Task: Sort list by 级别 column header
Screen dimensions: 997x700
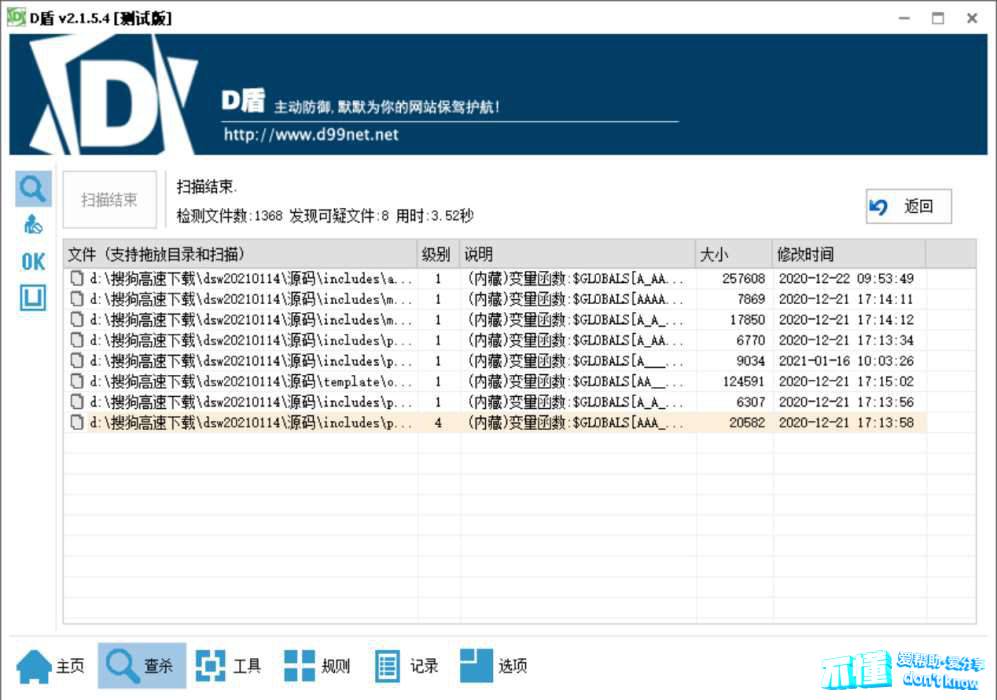Action: [437, 254]
